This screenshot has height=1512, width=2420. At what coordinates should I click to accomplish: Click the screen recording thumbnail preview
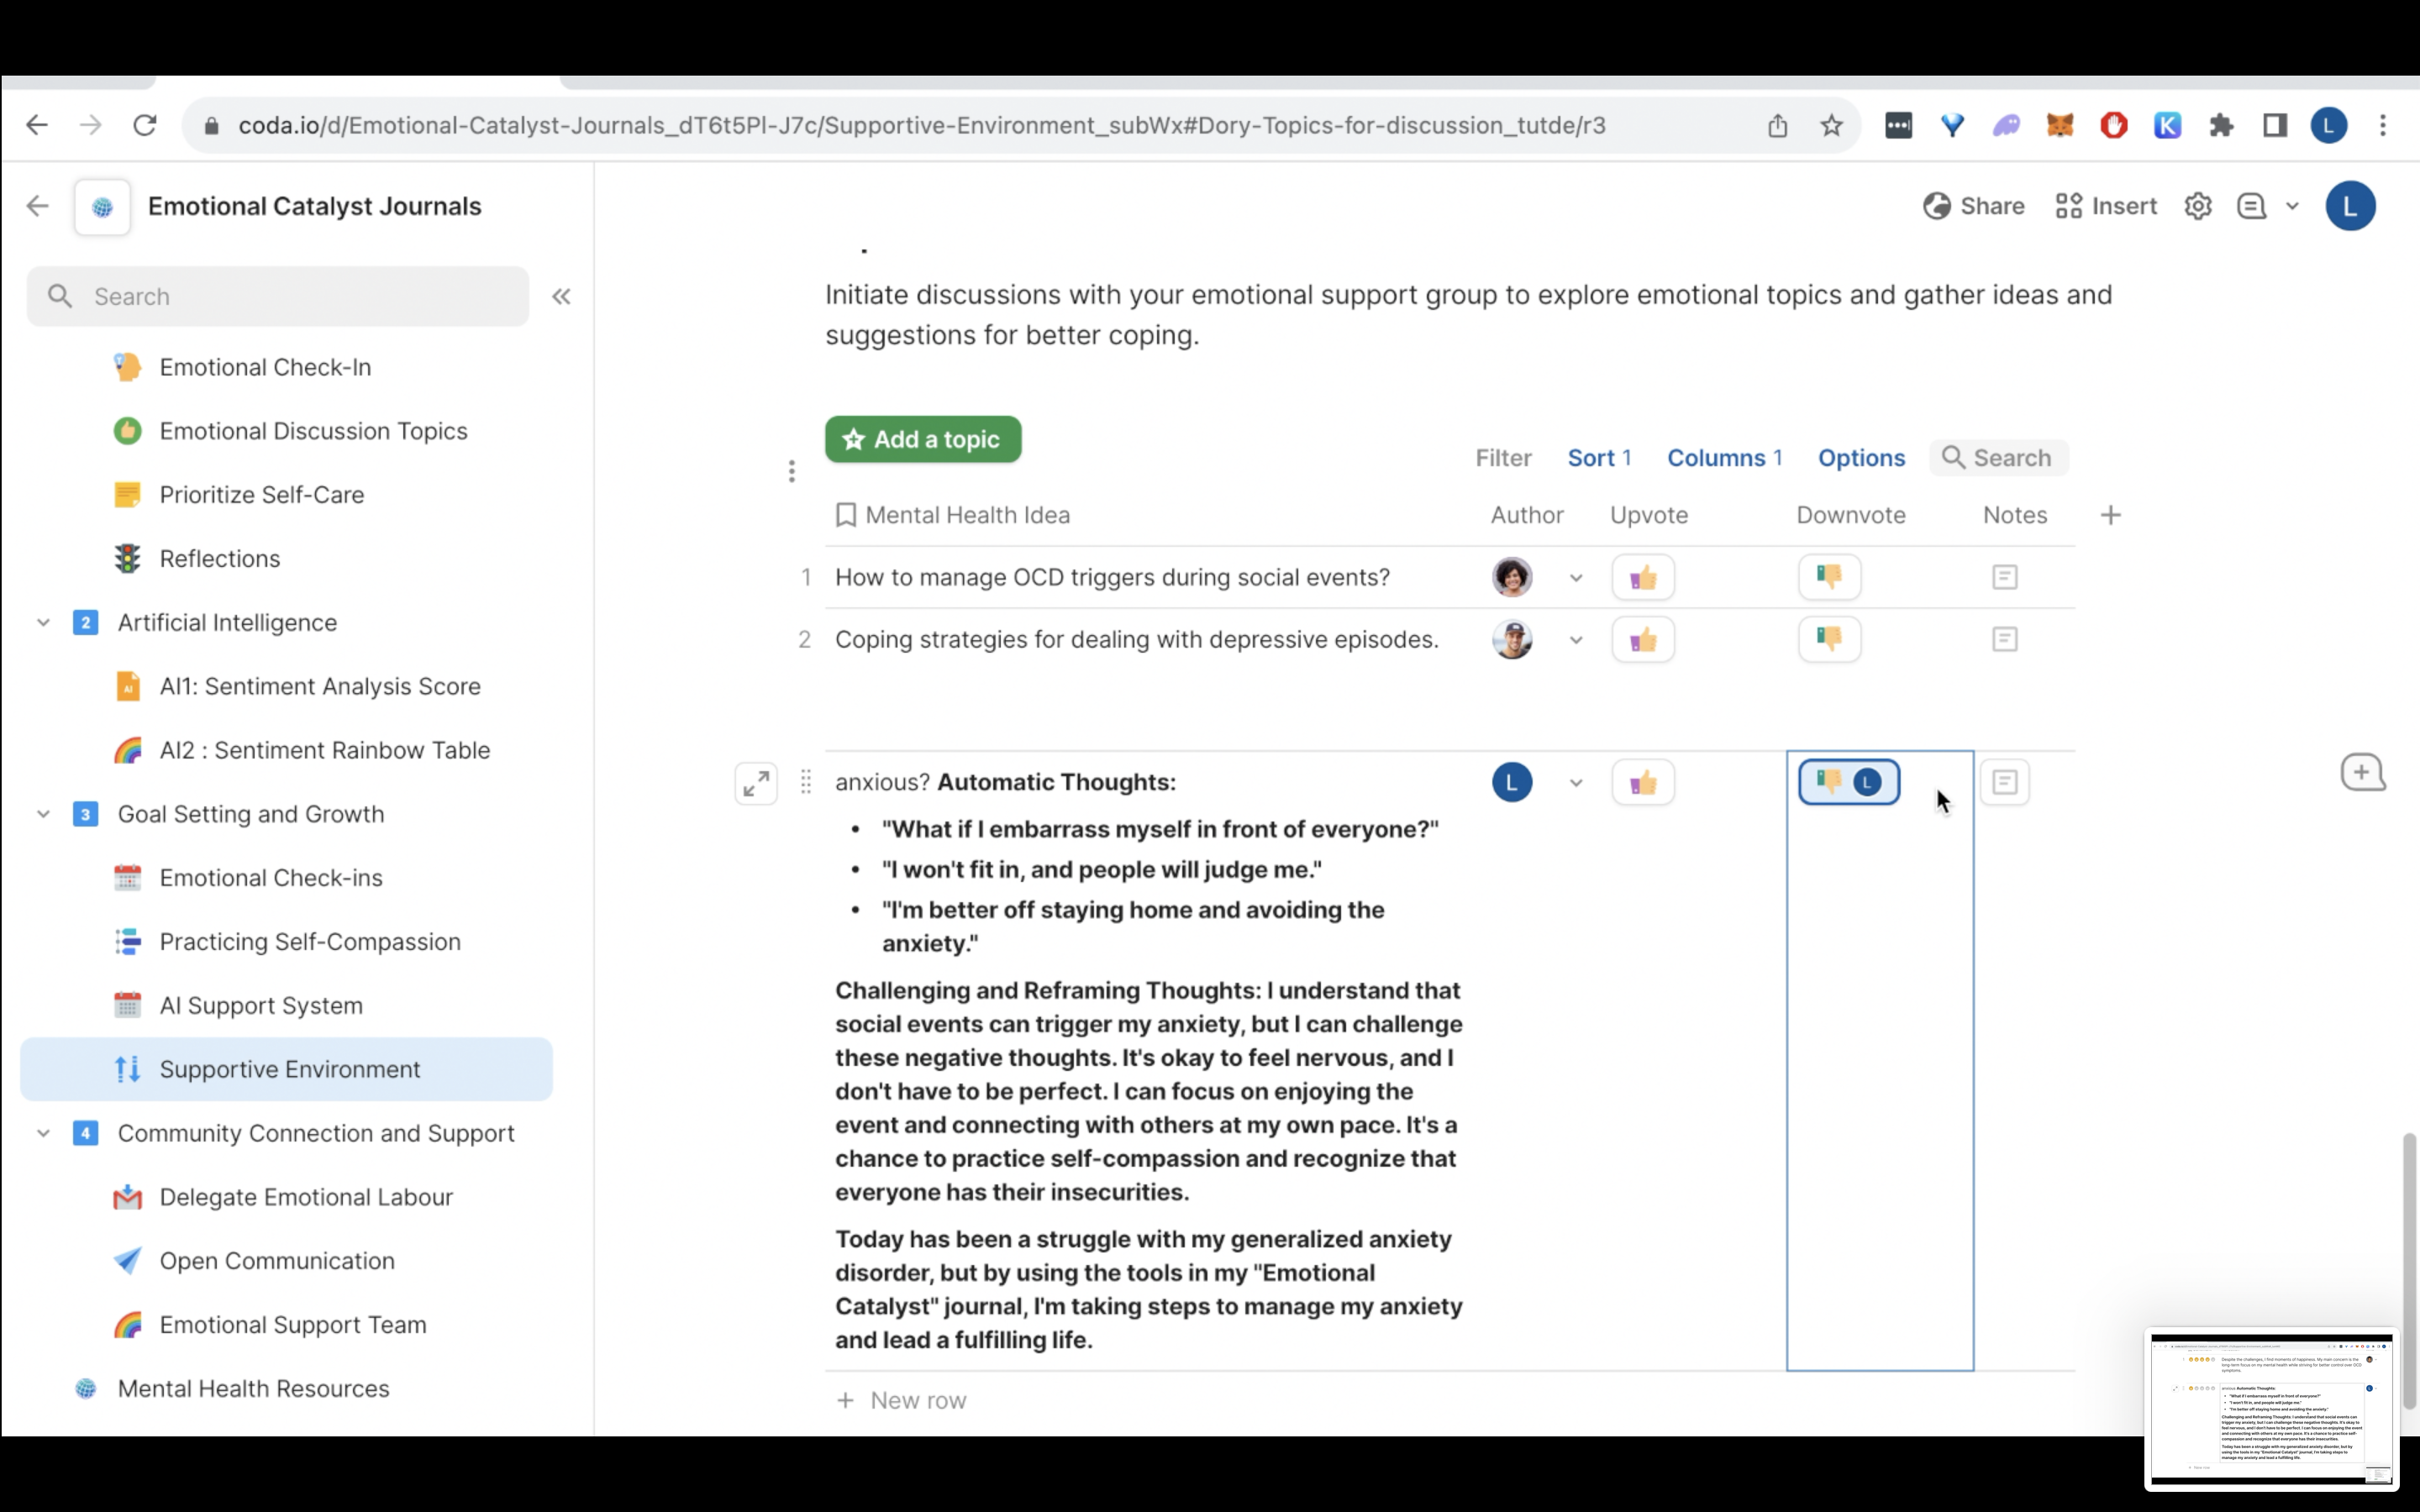[2270, 1408]
